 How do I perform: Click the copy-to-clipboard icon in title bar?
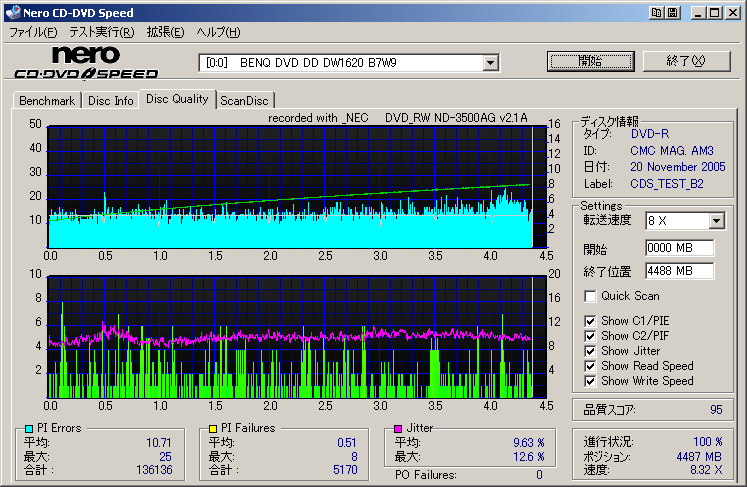(x=656, y=13)
